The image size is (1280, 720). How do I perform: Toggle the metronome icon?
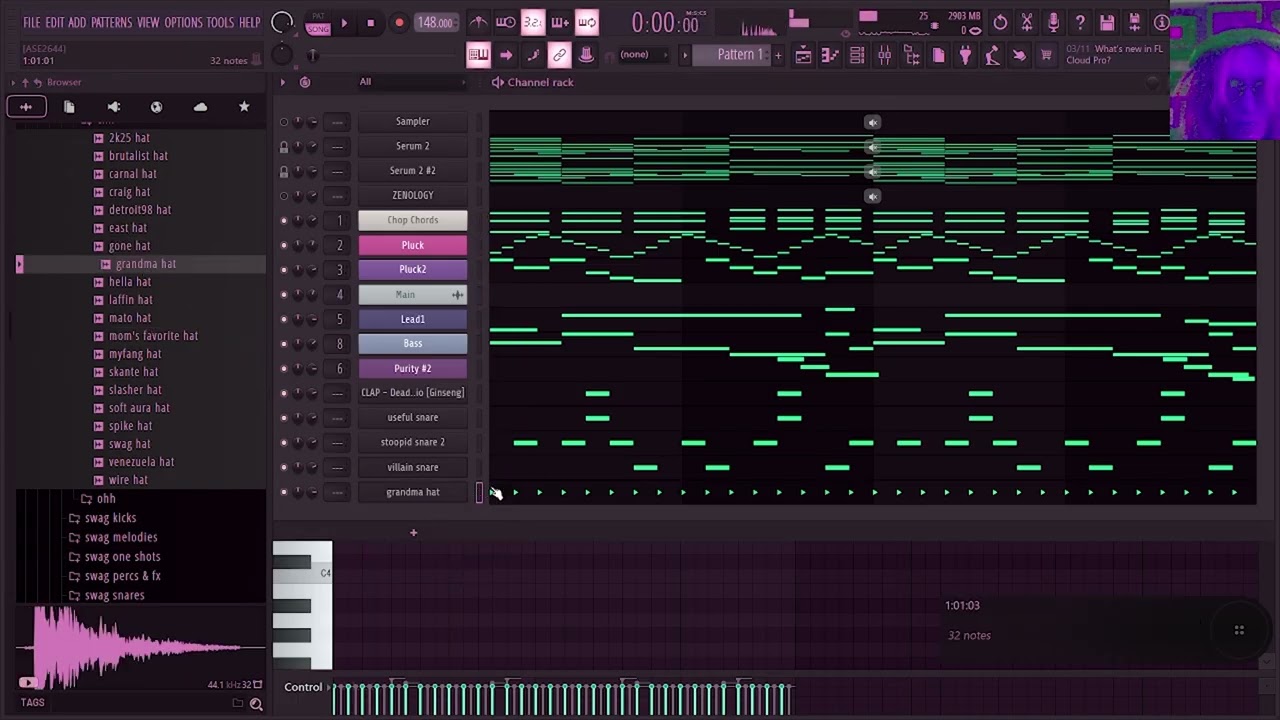click(479, 22)
